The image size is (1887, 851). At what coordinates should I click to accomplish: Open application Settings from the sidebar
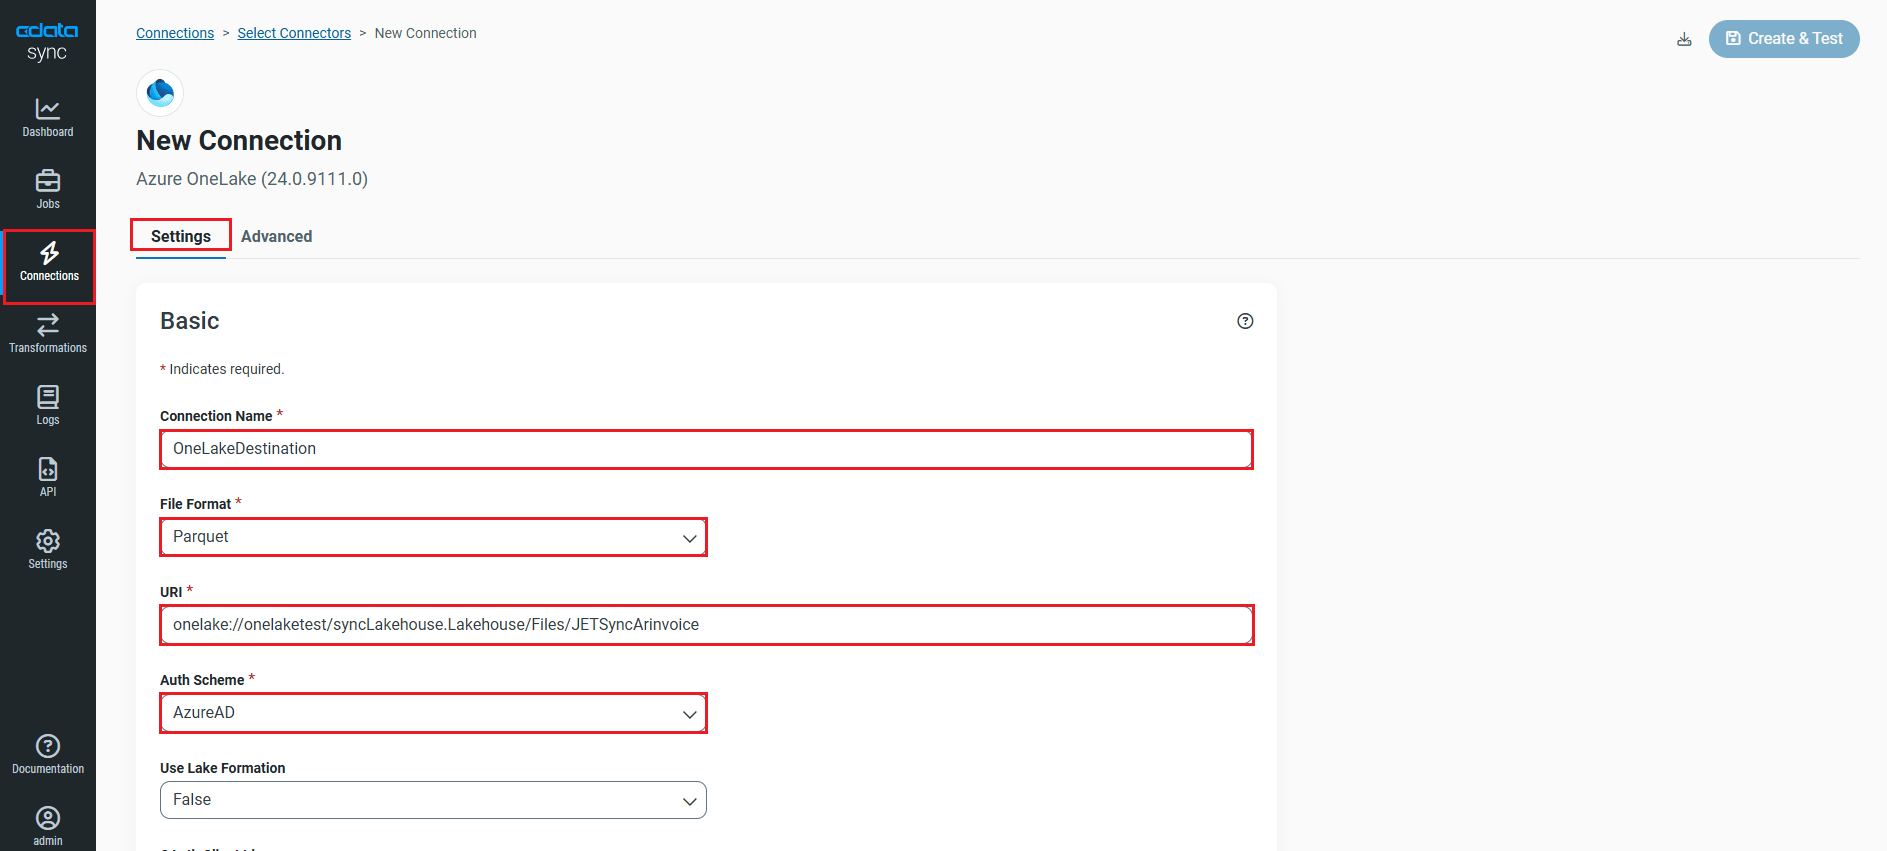point(47,547)
